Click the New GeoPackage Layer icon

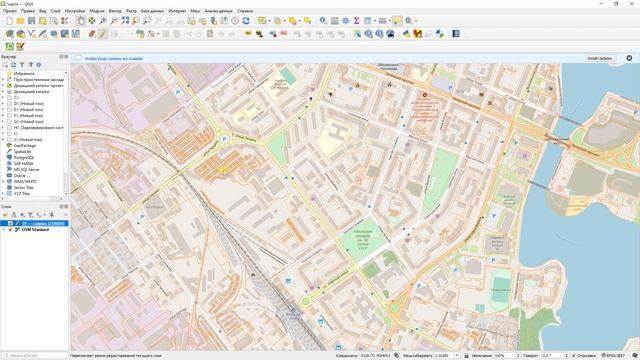pos(20,34)
